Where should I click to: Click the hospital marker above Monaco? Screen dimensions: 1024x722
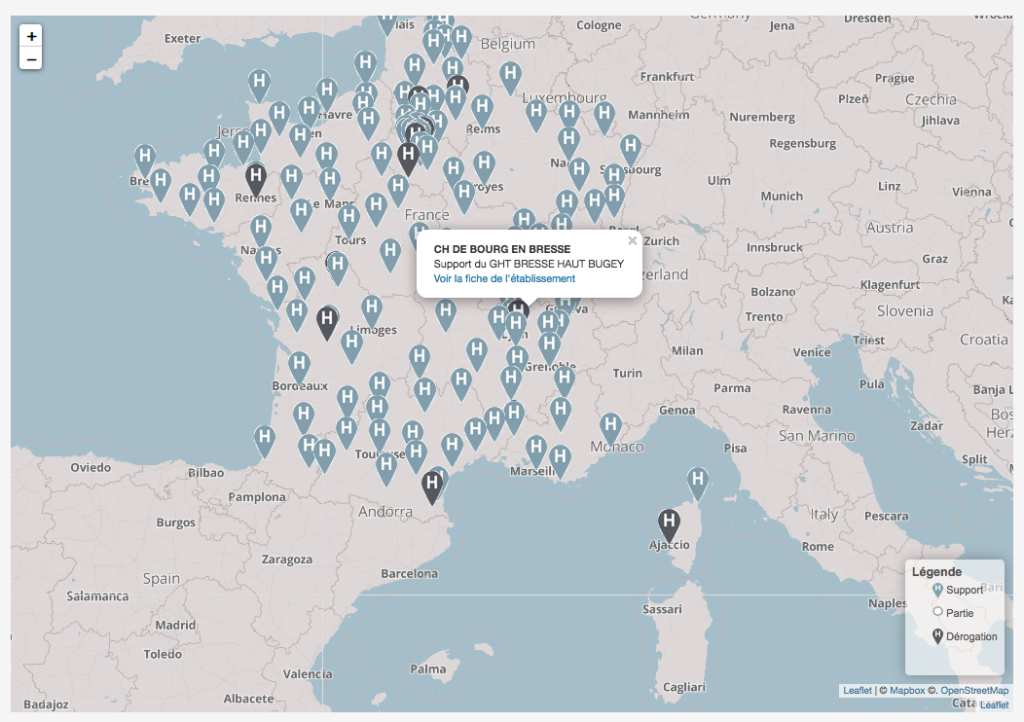610,427
